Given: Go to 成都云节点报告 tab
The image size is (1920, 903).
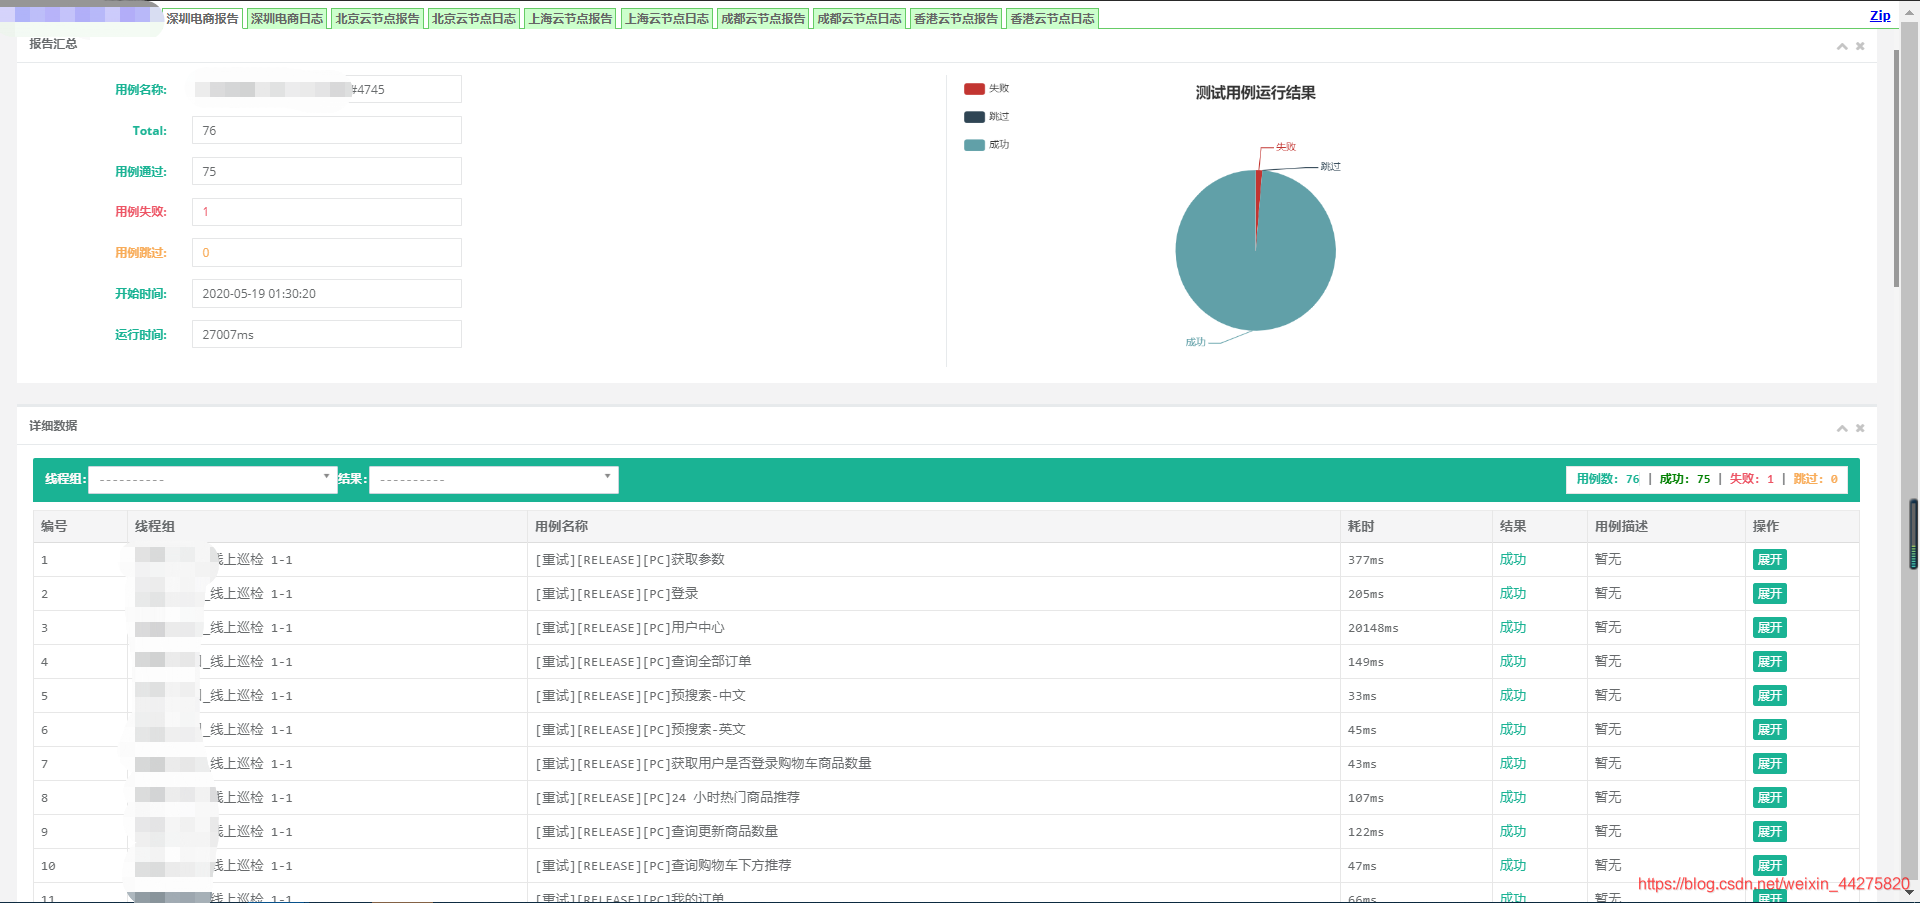Looking at the screenshot, I should (763, 18).
